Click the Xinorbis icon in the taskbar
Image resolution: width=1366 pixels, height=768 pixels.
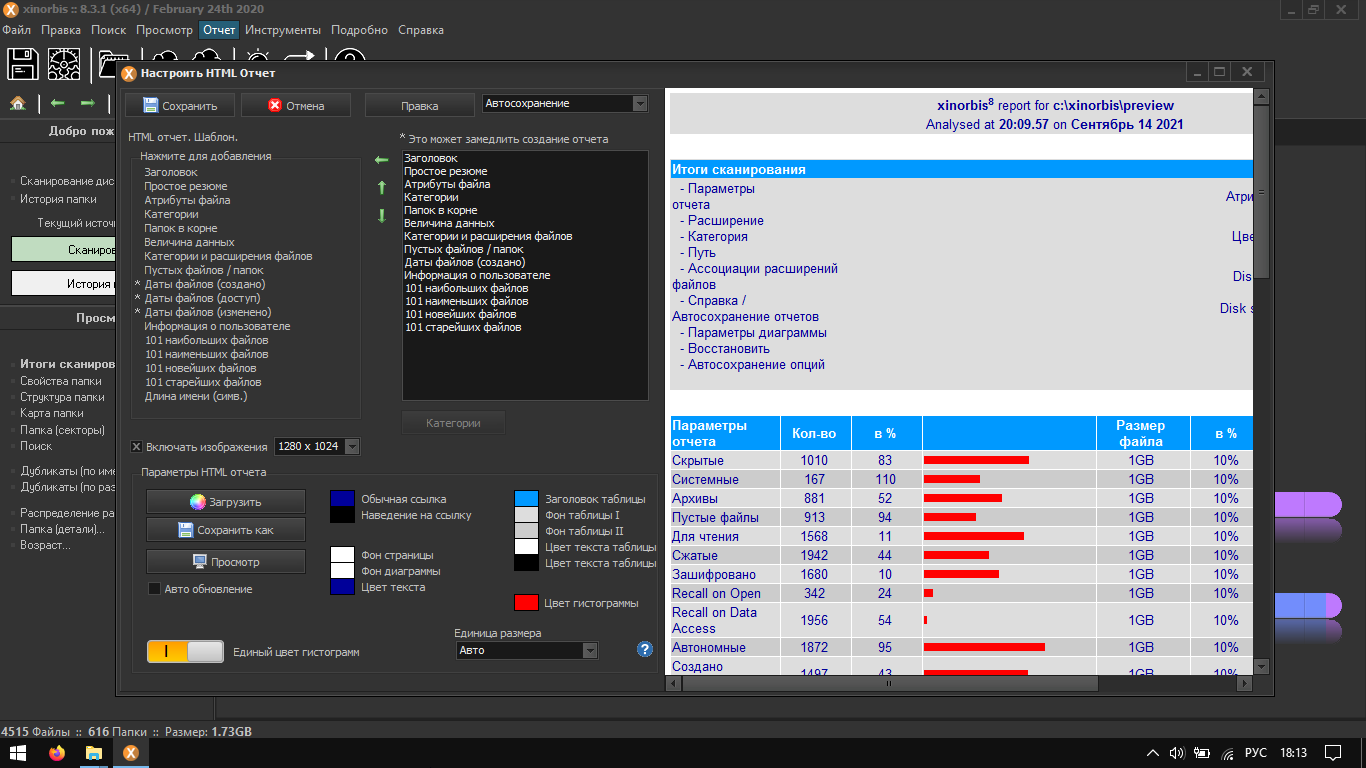(x=130, y=753)
